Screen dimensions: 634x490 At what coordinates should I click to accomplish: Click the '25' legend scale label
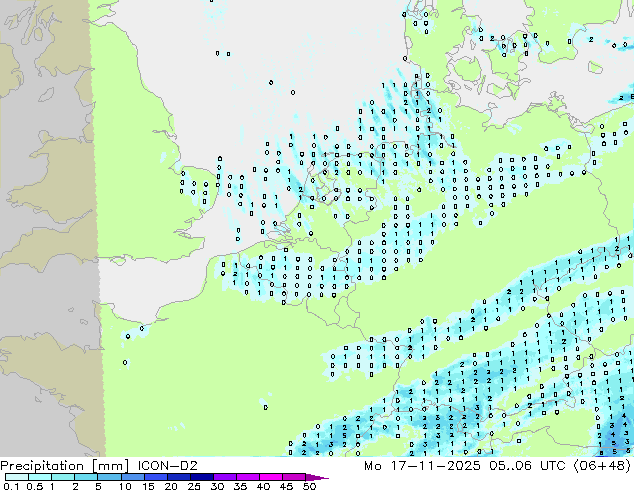pyautogui.click(x=194, y=486)
